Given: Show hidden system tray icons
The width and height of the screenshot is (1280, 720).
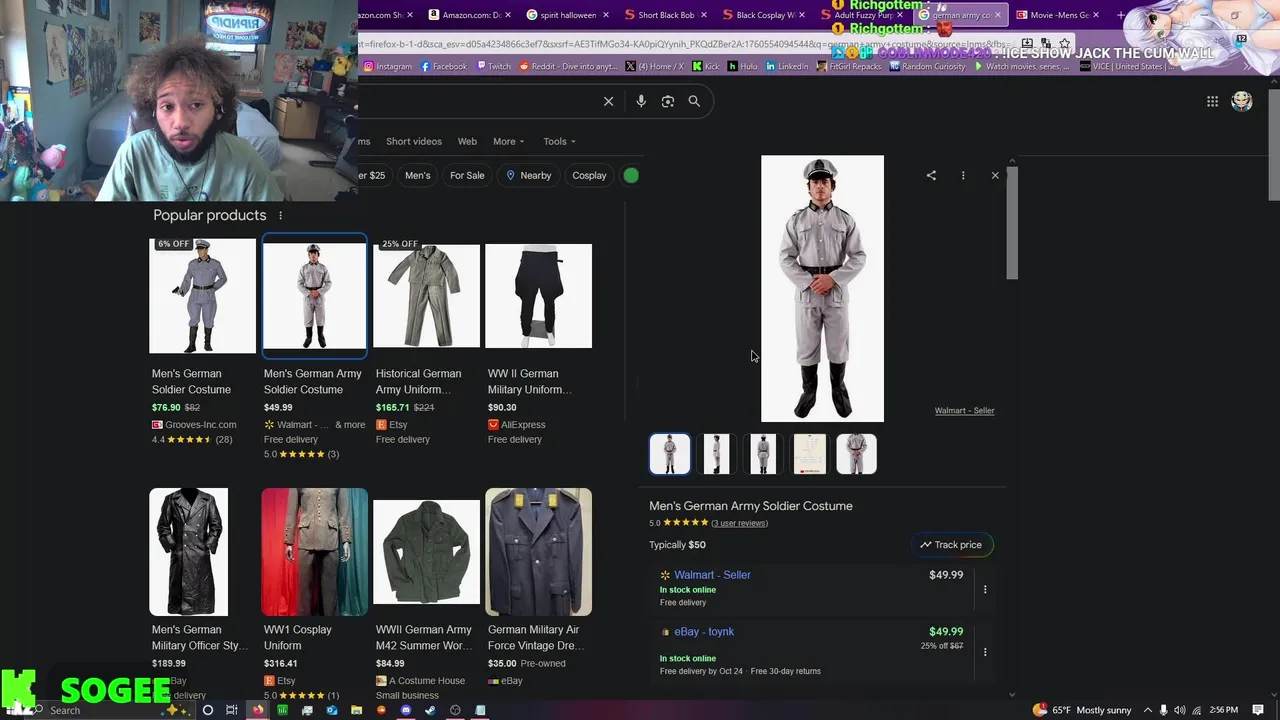Looking at the screenshot, I should pos(1147,710).
